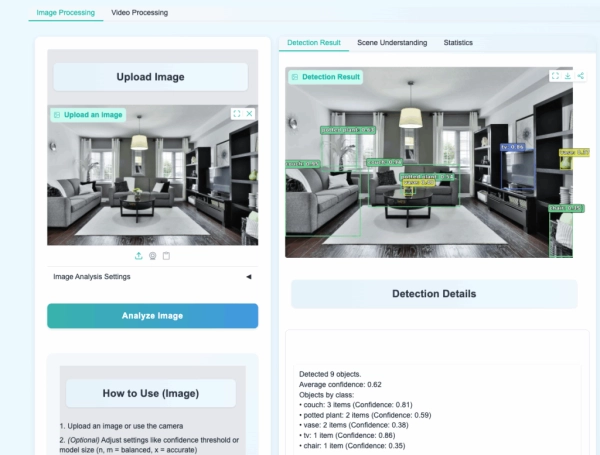Select the webcam source icon
Image resolution: width=600 pixels, height=455 pixels.
153,256
